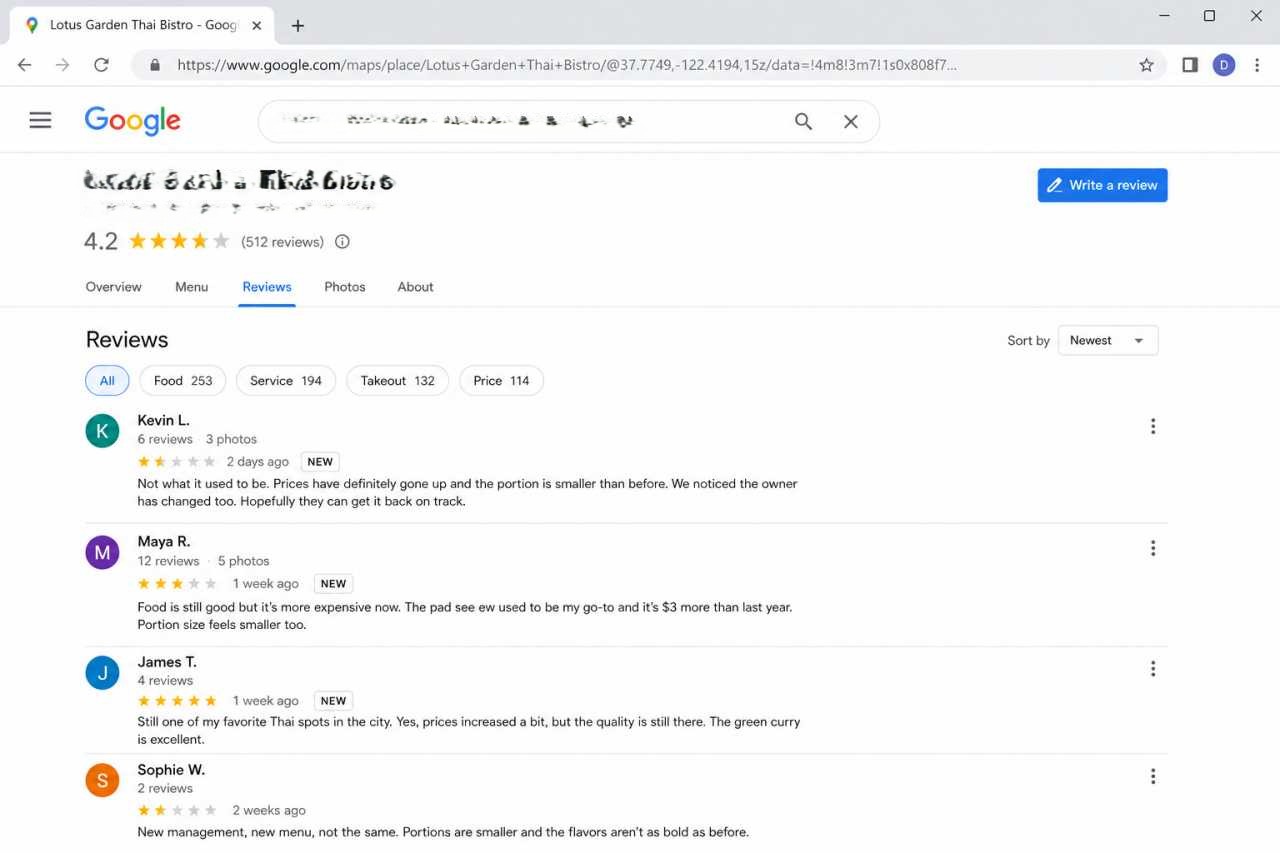Click James T.'s review text about green curry
Viewport: 1280px width, 853px height.
click(x=469, y=731)
